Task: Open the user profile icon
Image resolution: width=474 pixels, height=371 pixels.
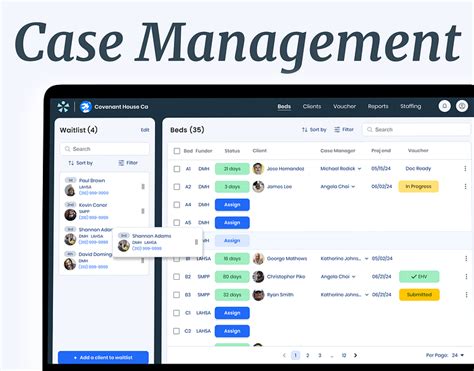Action: (462, 106)
